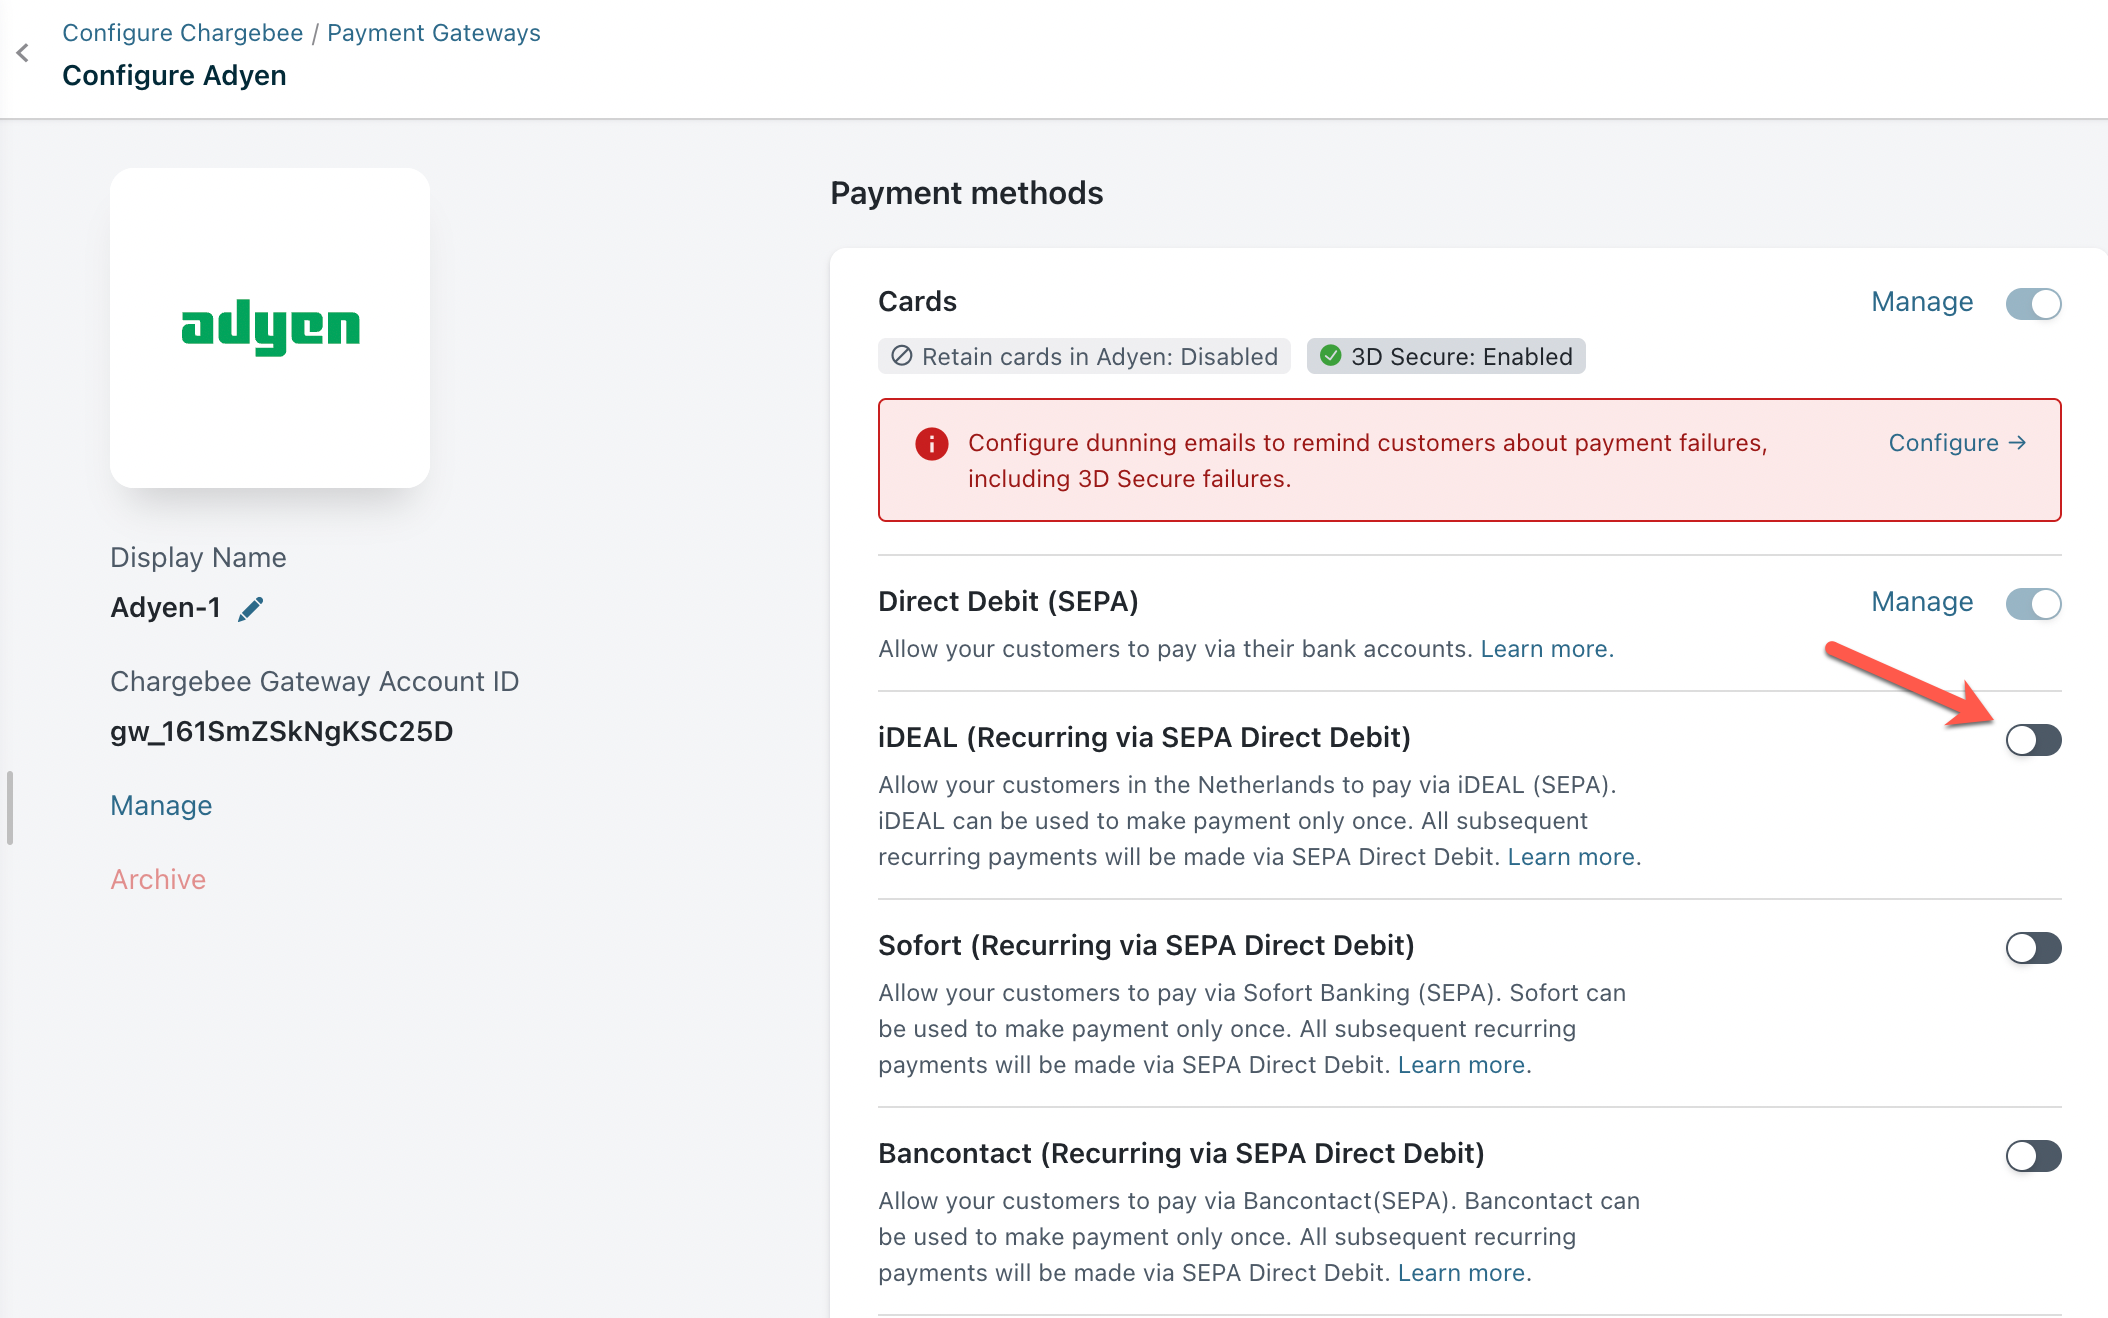Click Configure link in dunning alert
2108x1318 pixels.
tap(1956, 443)
